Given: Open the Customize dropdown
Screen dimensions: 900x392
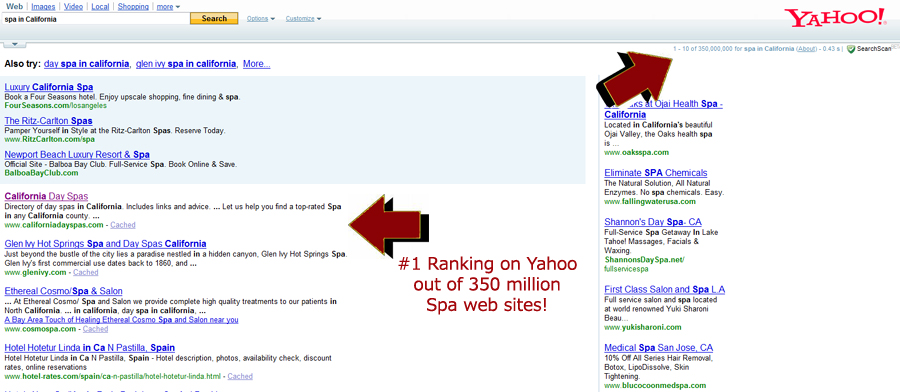Looking at the screenshot, I should pyautogui.click(x=303, y=18).
